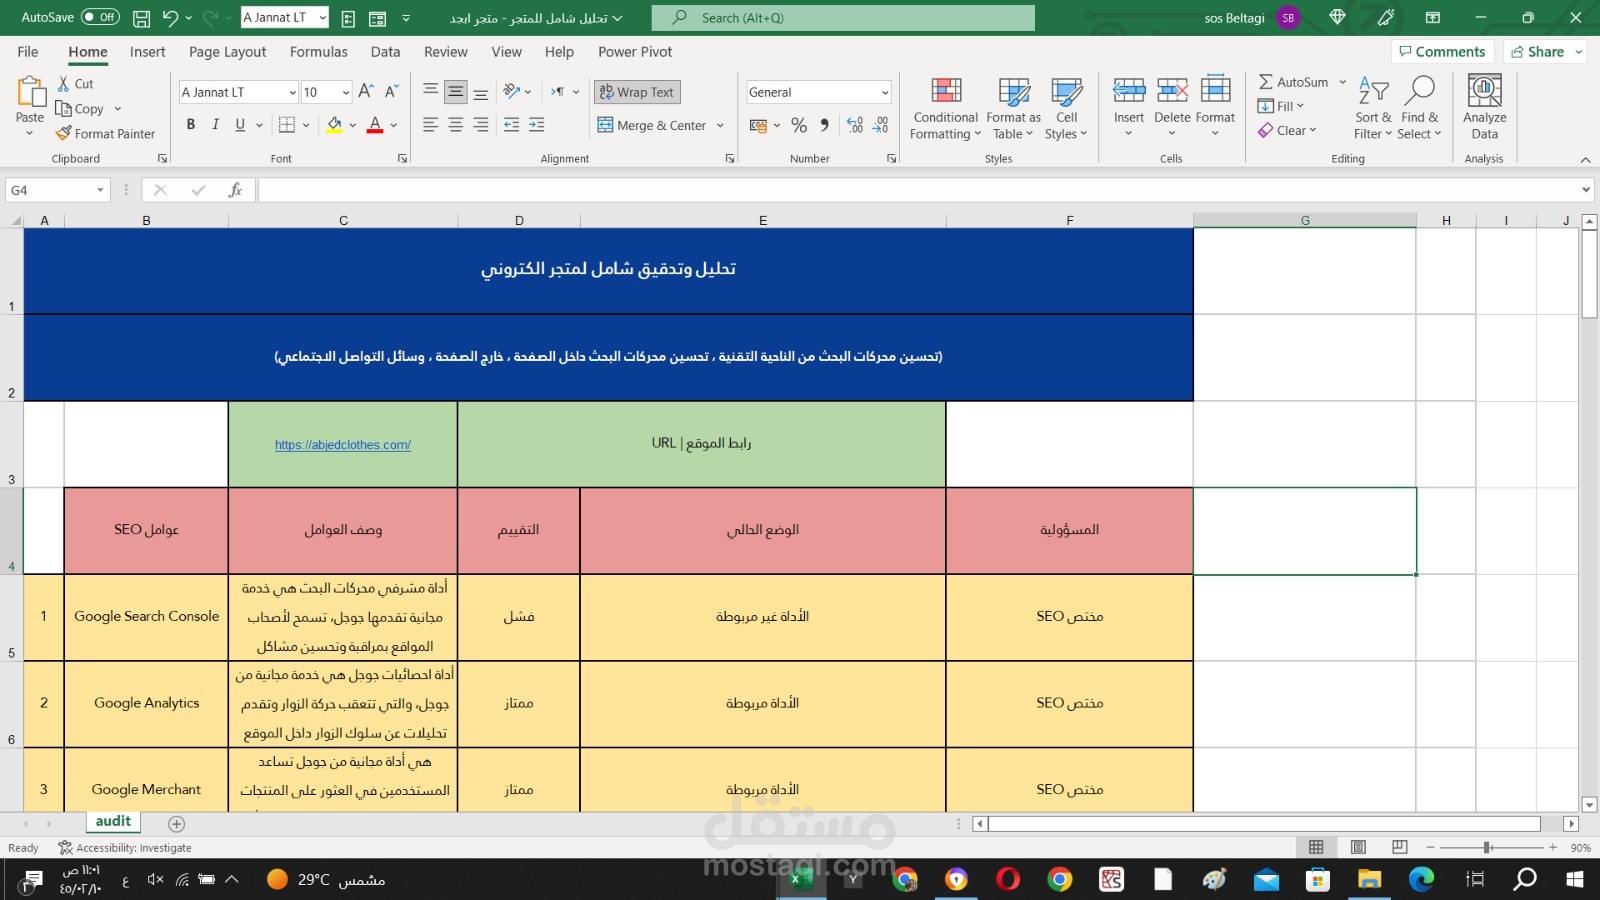Click Increase Indent icon
The width and height of the screenshot is (1600, 900).
coord(537,125)
